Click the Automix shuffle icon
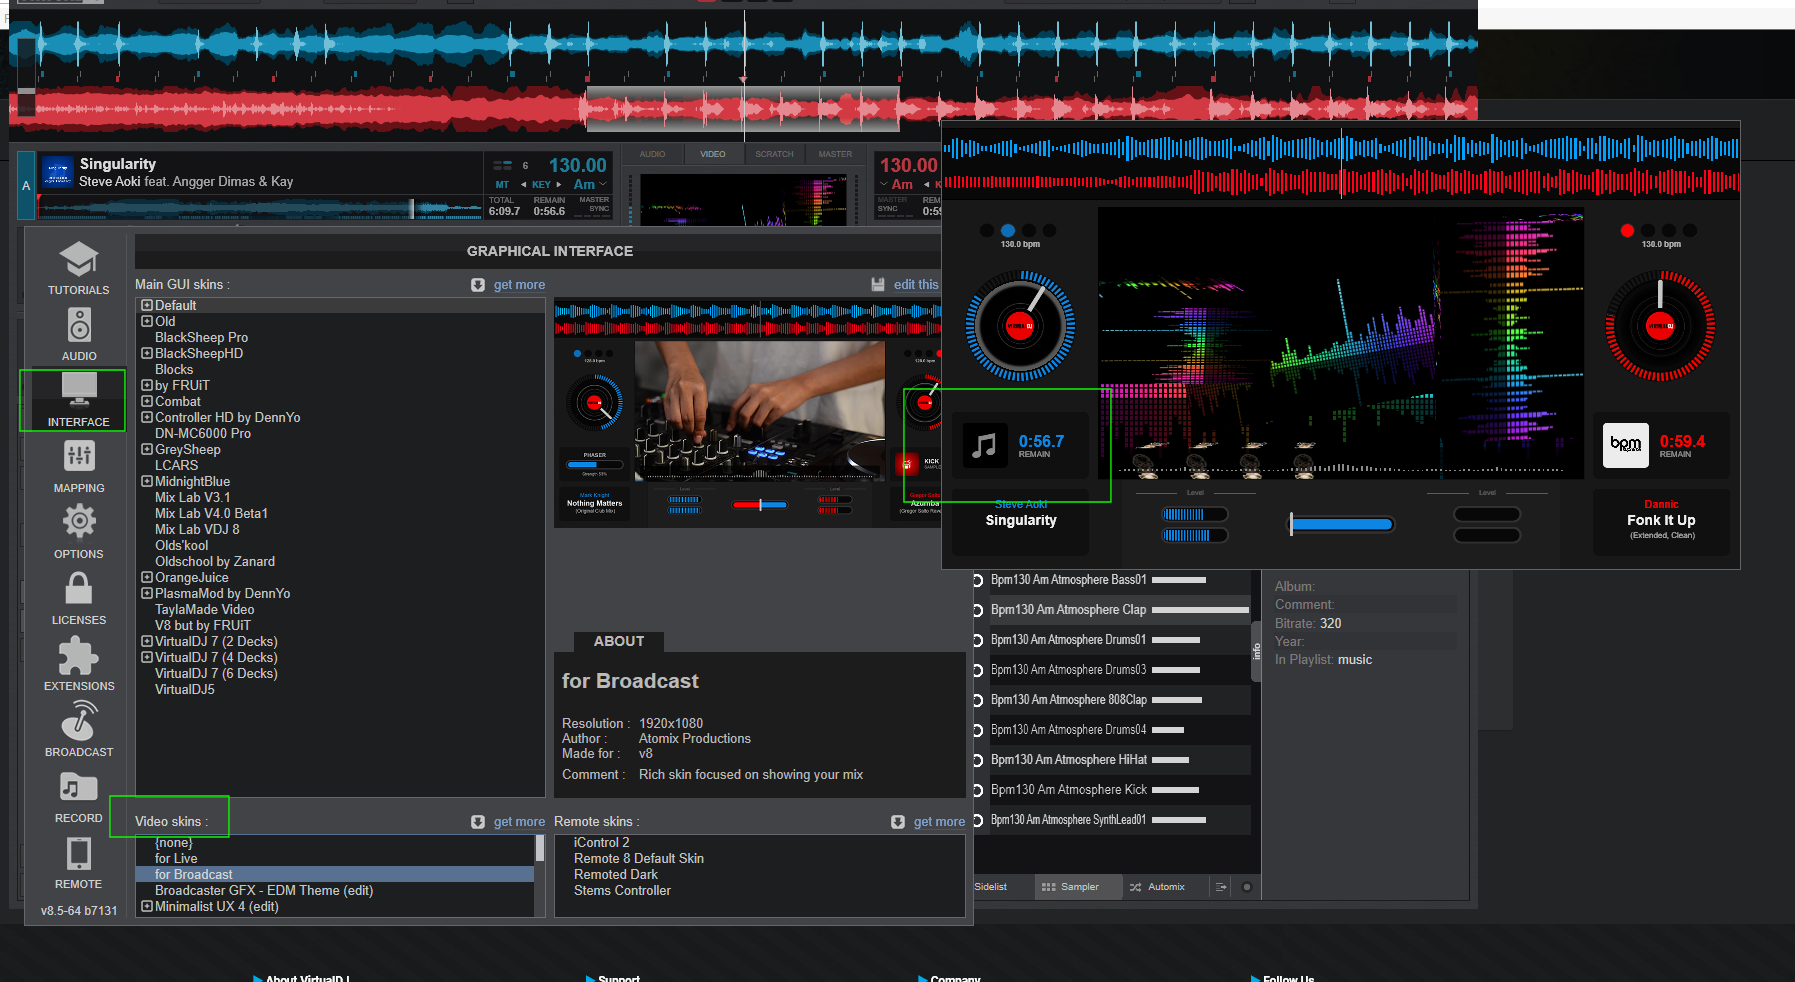This screenshot has width=1795, height=982. click(1135, 887)
